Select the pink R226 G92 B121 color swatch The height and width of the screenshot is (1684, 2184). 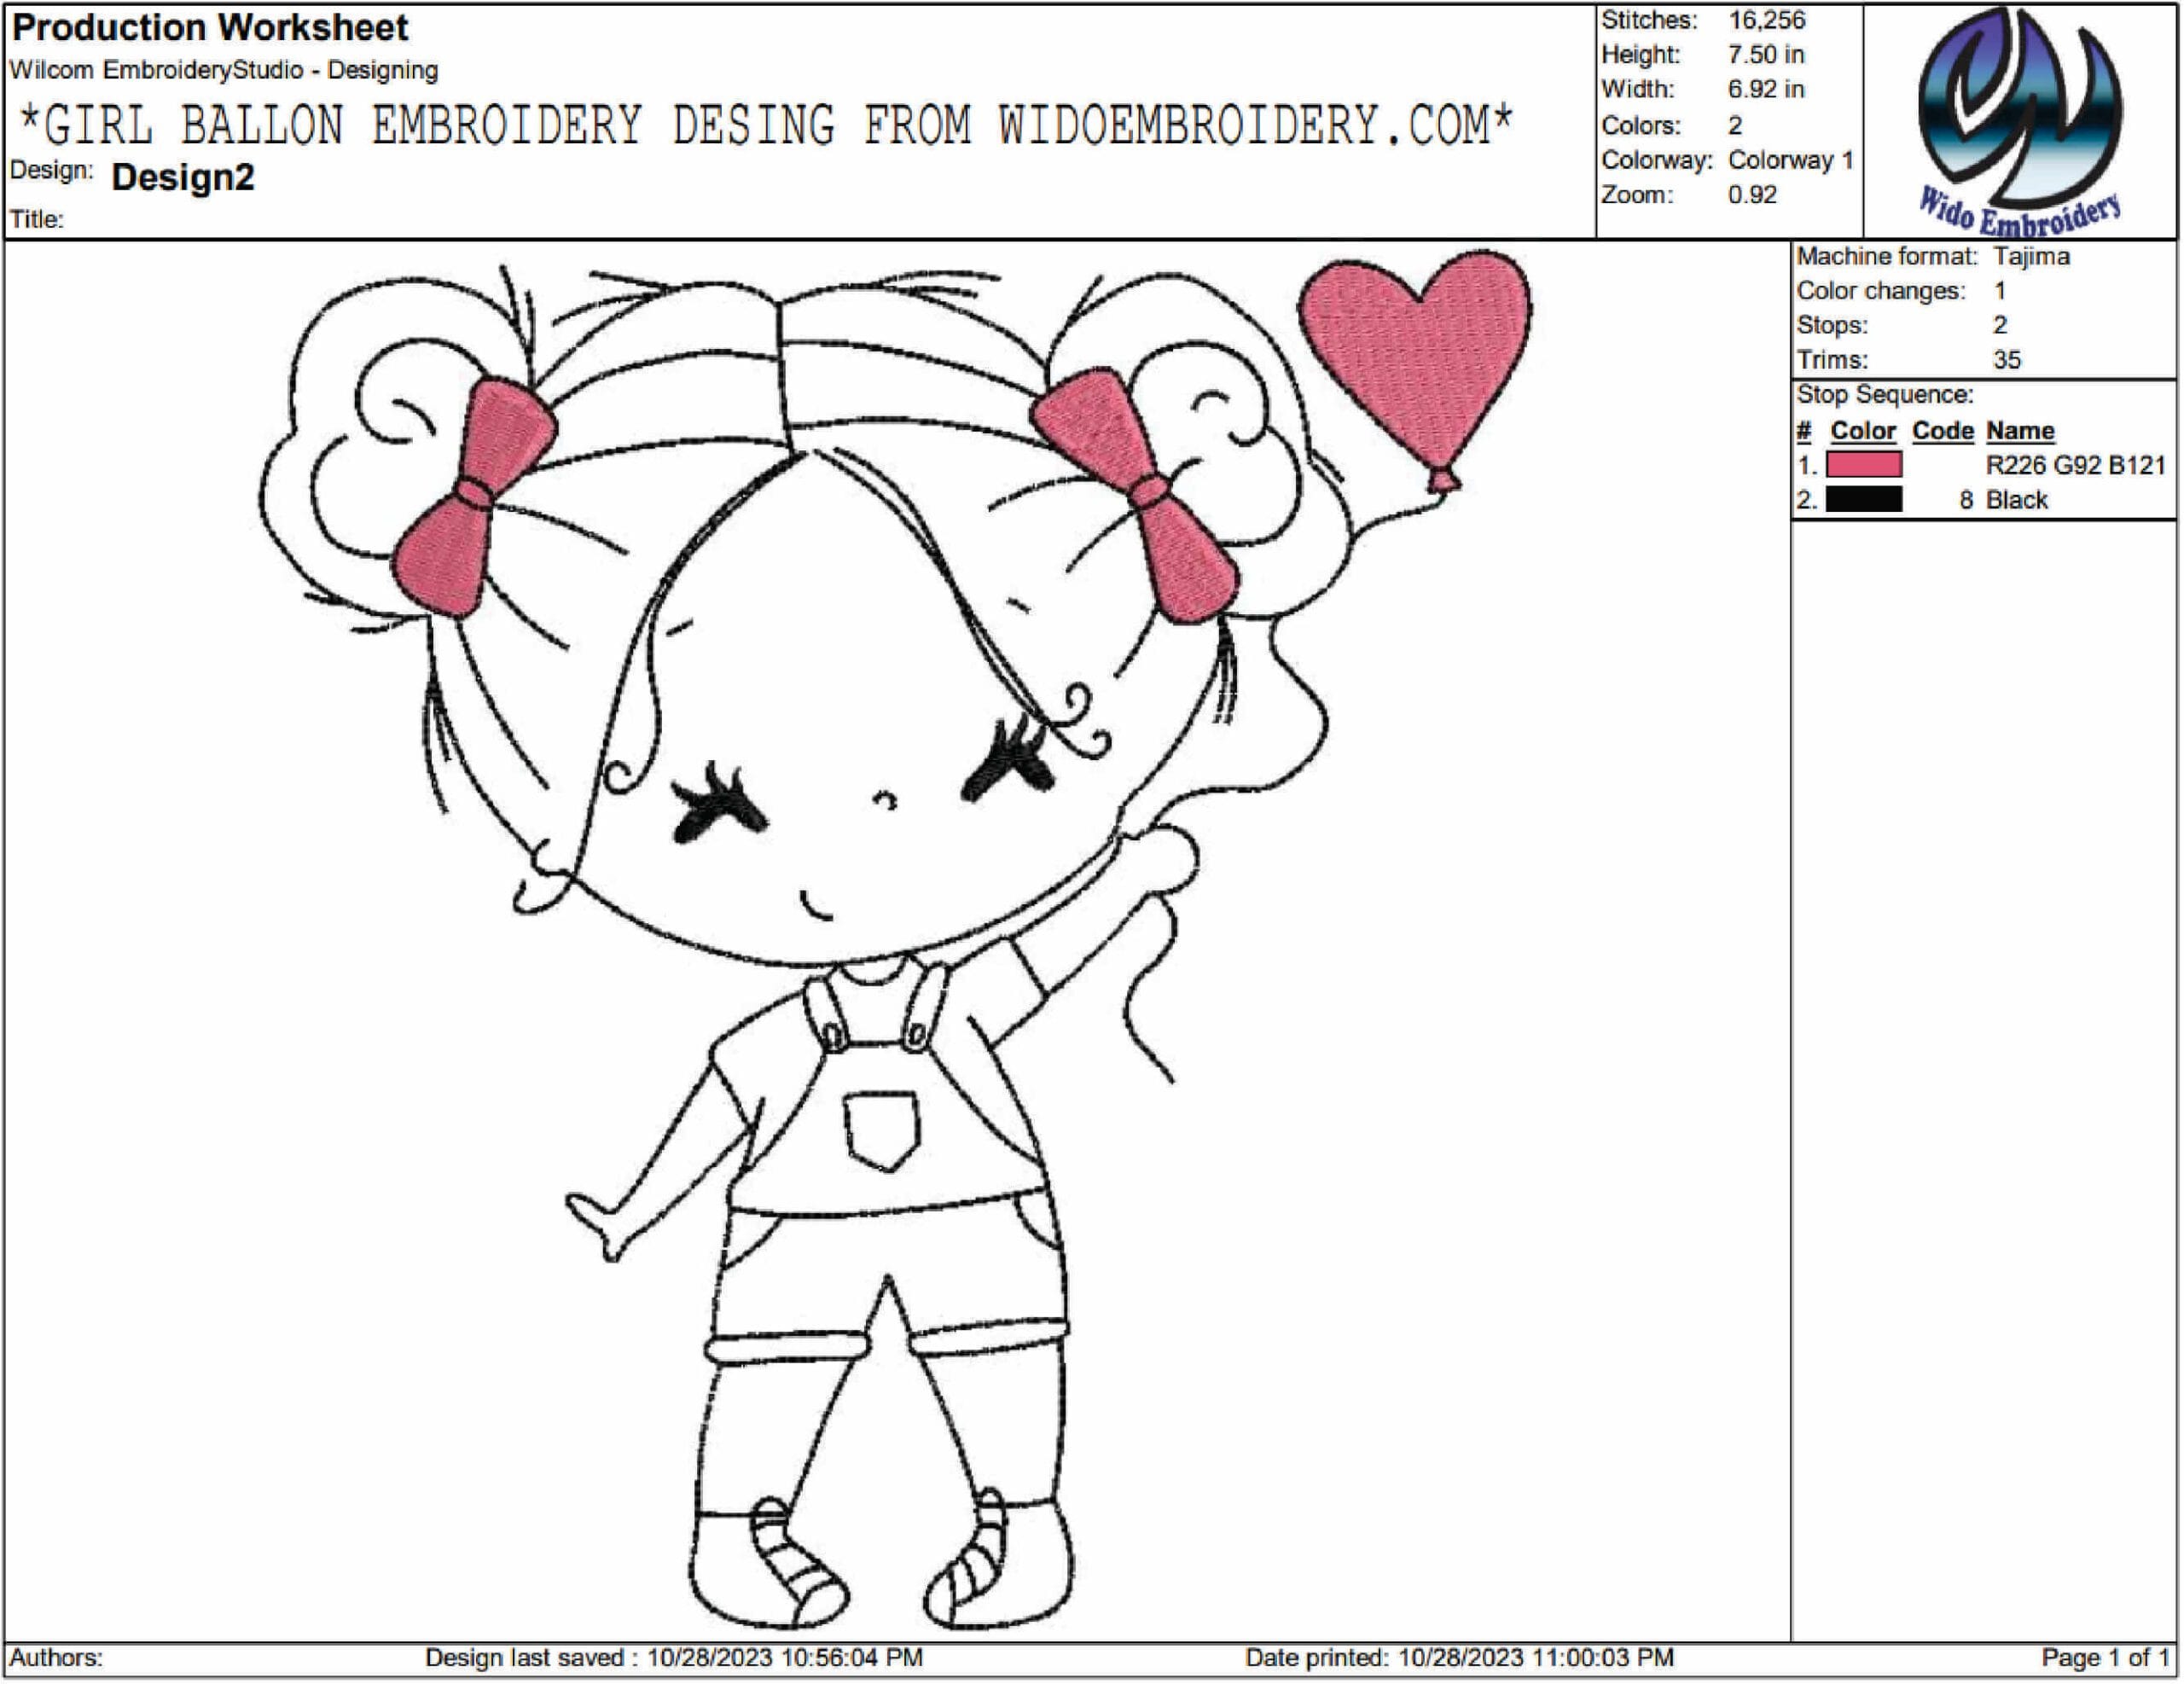(1864, 464)
